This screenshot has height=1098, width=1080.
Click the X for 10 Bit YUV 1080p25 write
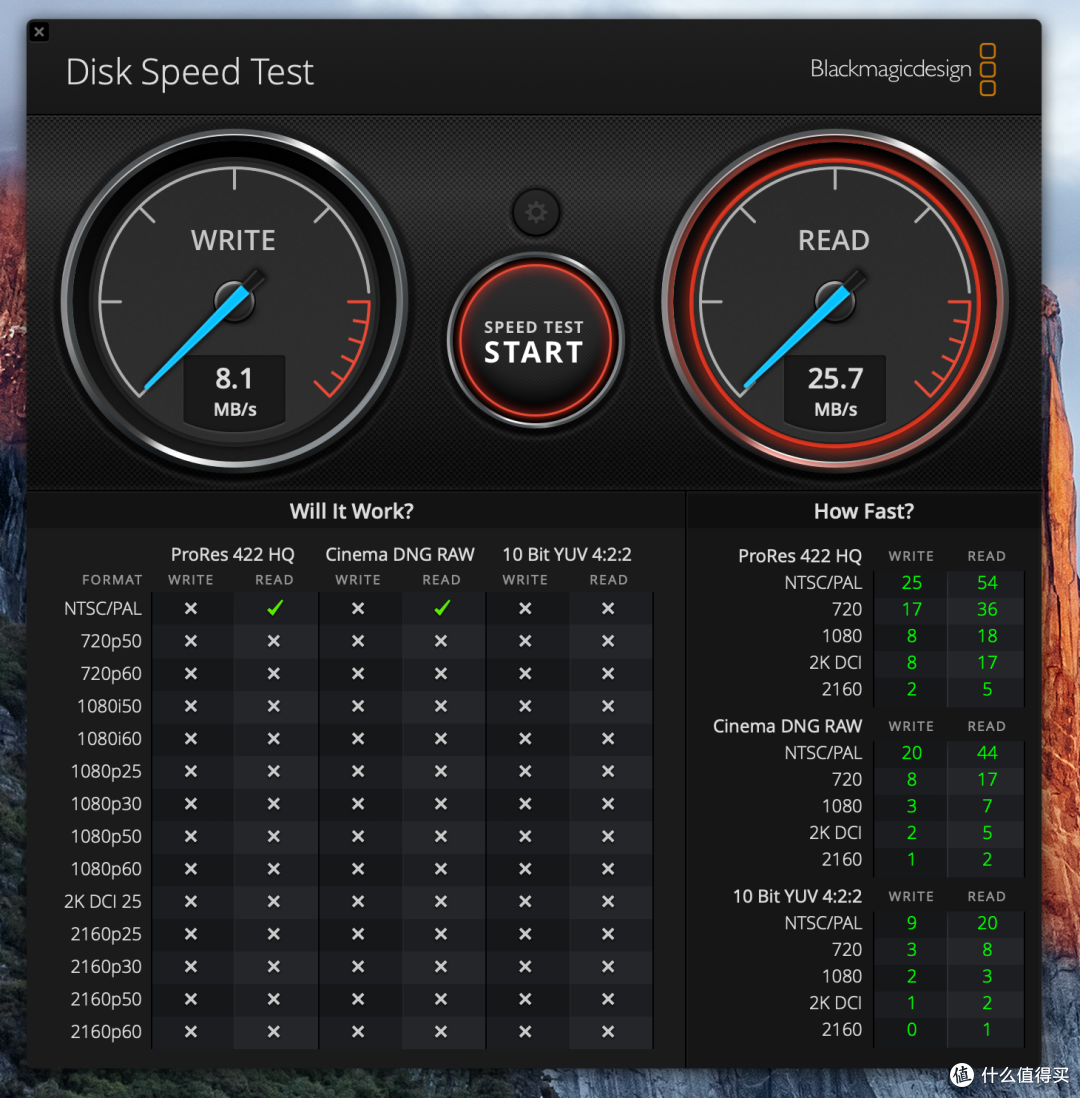pyautogui.click(x=525, y=771)
